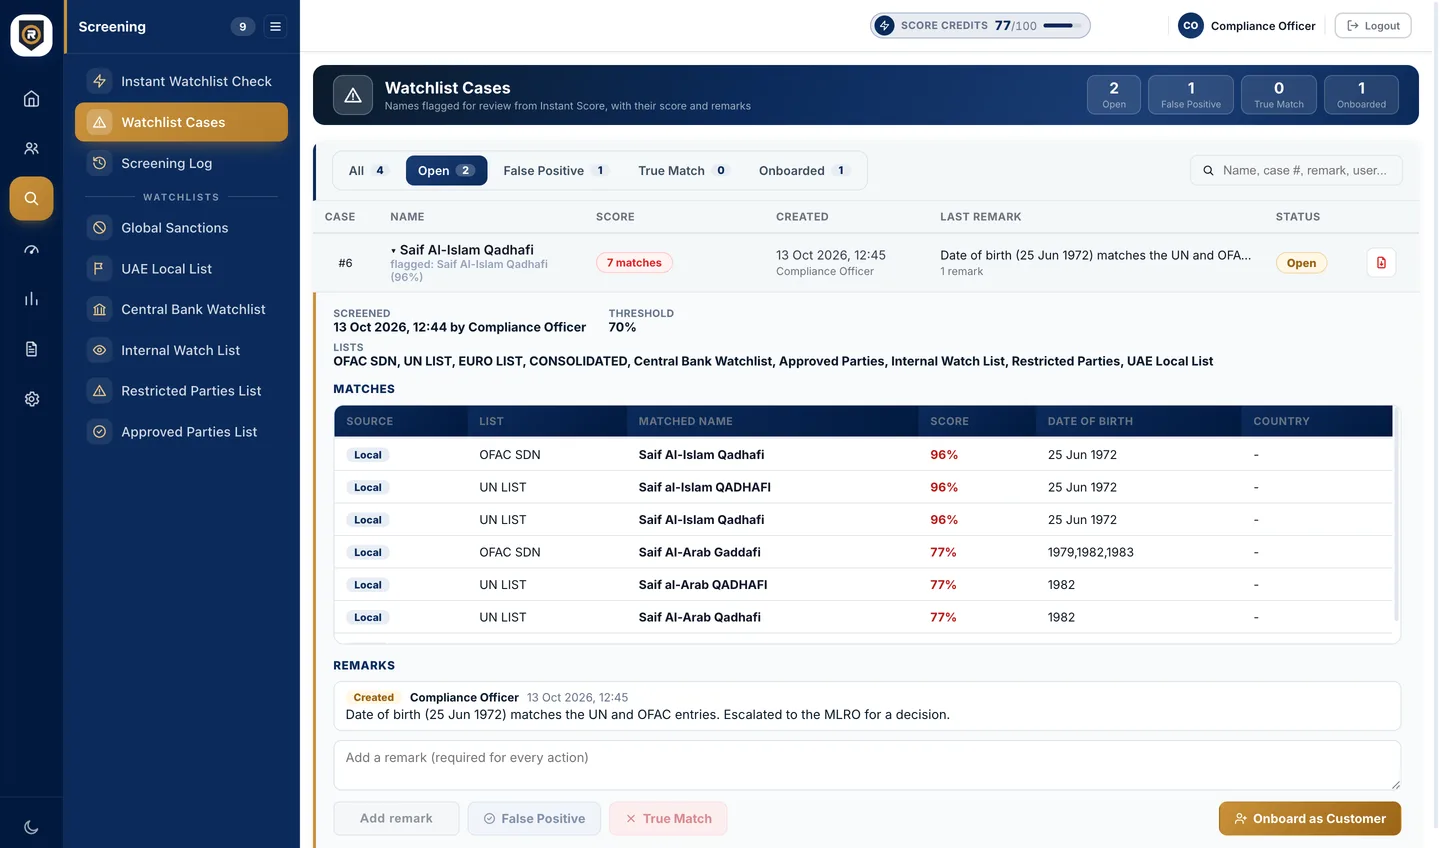Open Internal Watch List

(181, 350)
